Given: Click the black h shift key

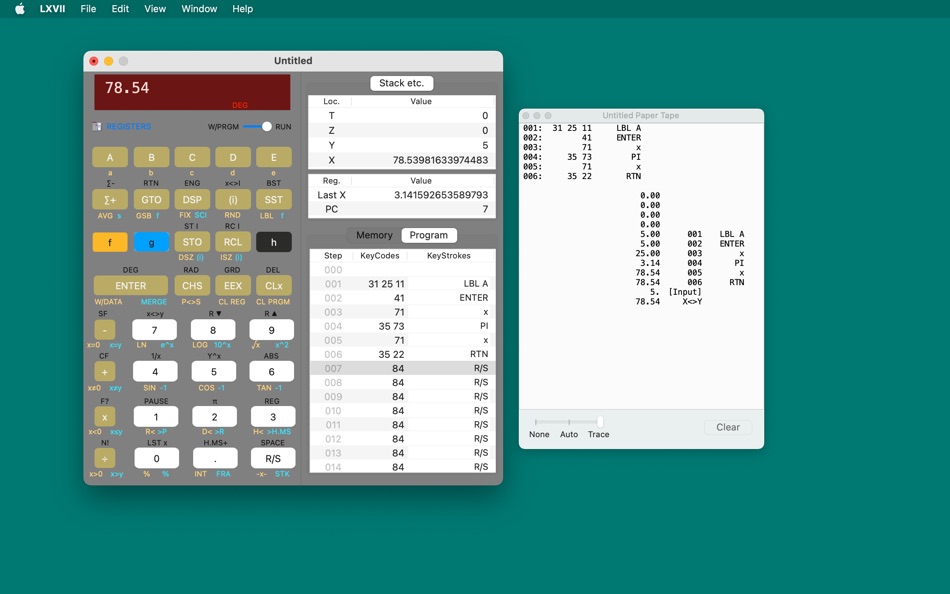Looking at the screenshot, I should tap(274, 242).
